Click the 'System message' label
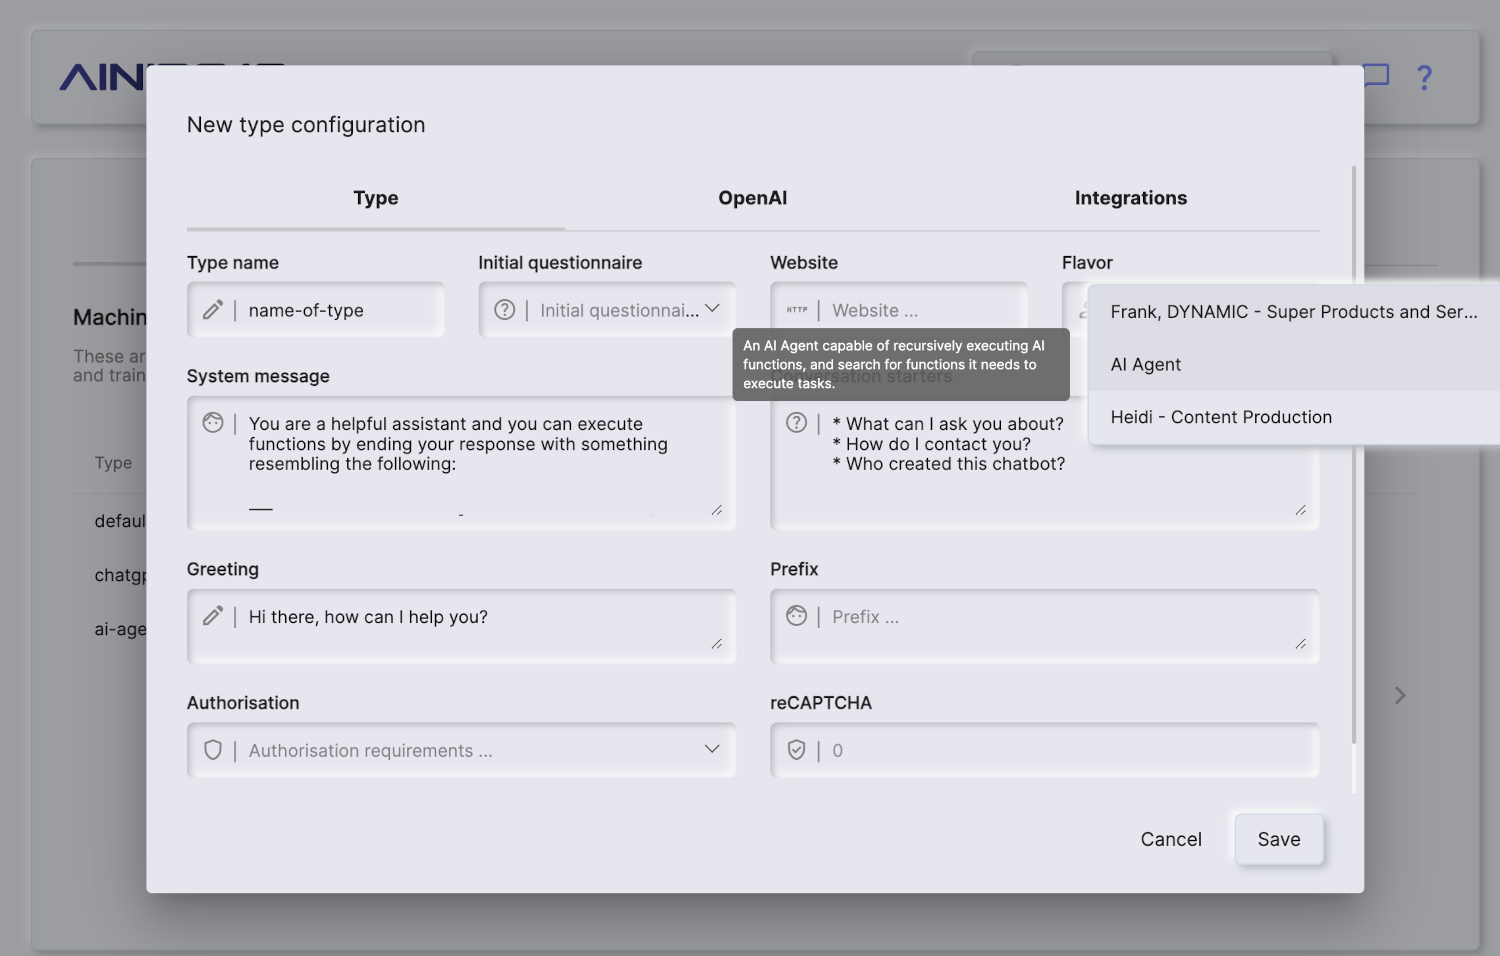This screenshot has width=1500, height=956. click(258, 376)
